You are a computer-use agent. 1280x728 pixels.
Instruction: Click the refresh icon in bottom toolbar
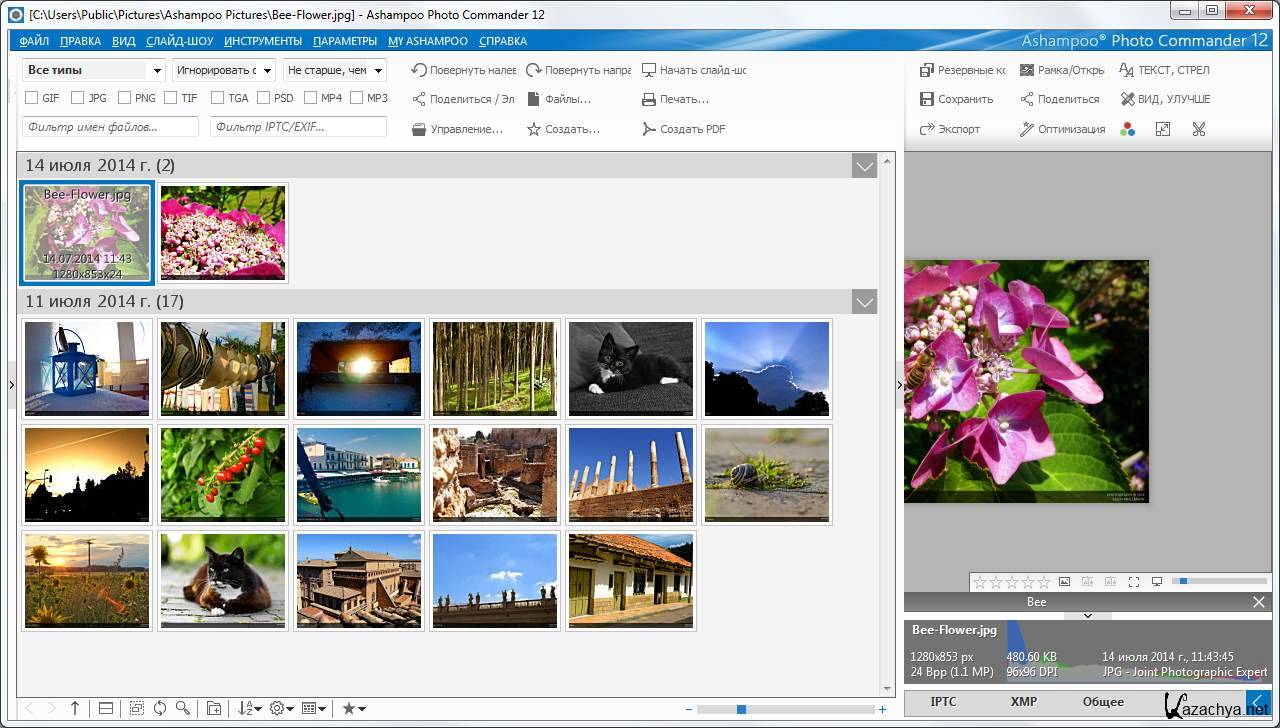click(x=160, y=708)
